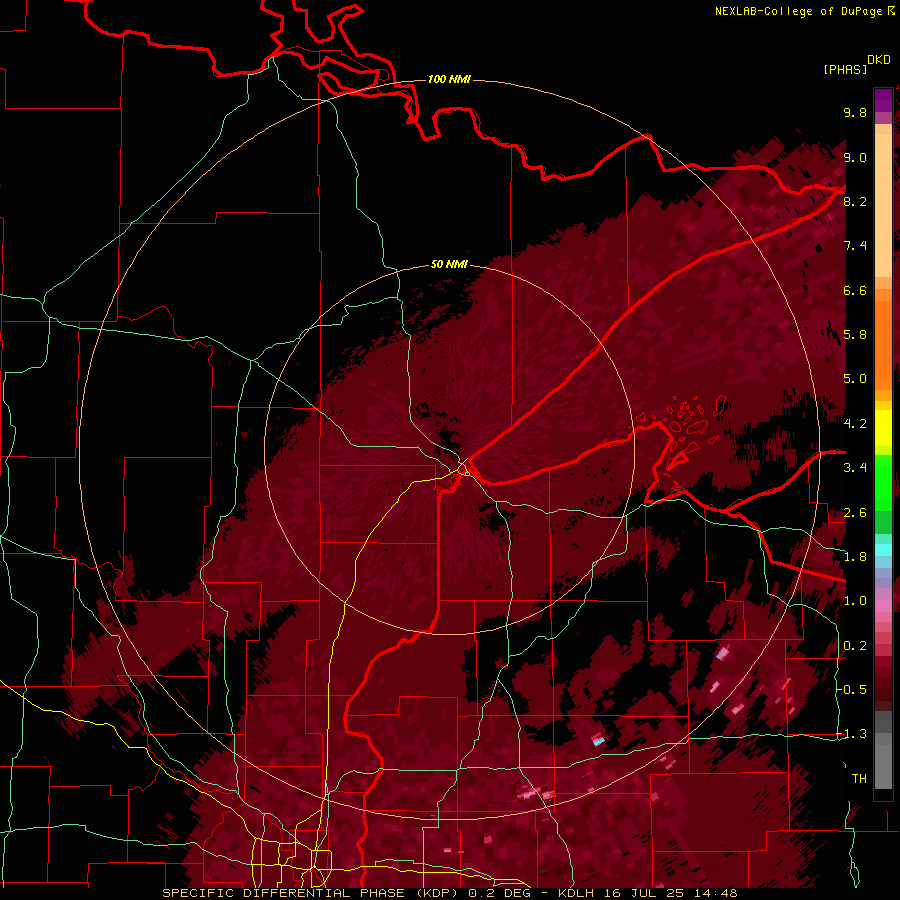Click the 1.0 scale value
The height and width of the screenshot is (900, 900).
[855, 601]
